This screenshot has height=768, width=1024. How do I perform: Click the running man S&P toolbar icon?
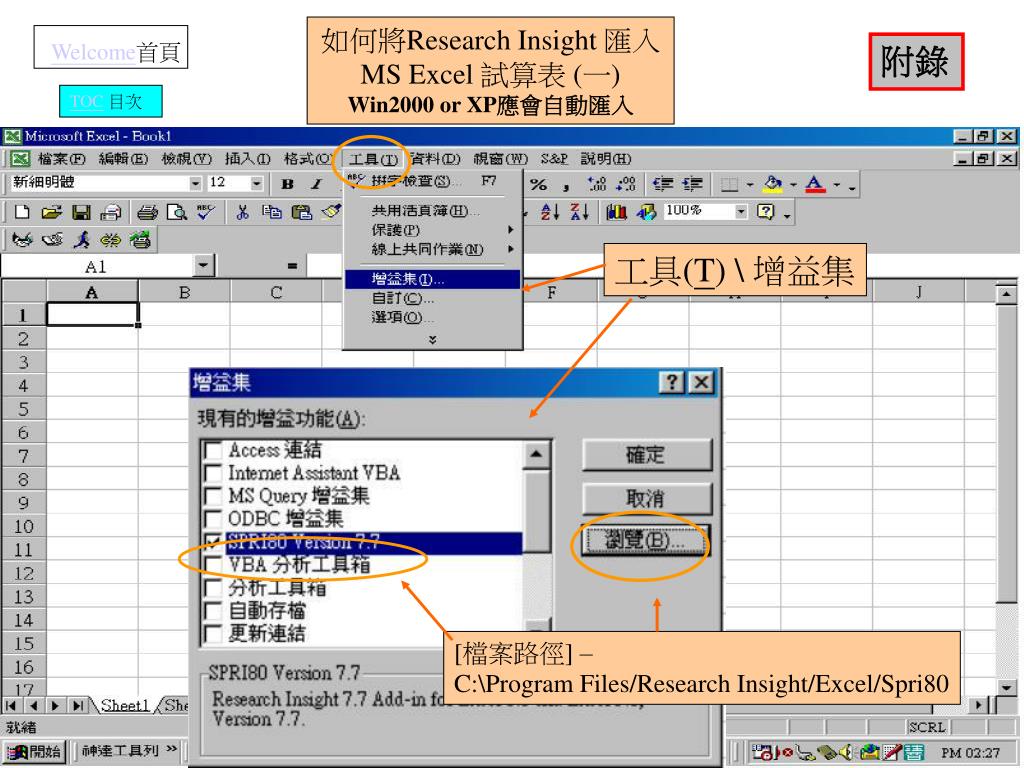point(82,240)
